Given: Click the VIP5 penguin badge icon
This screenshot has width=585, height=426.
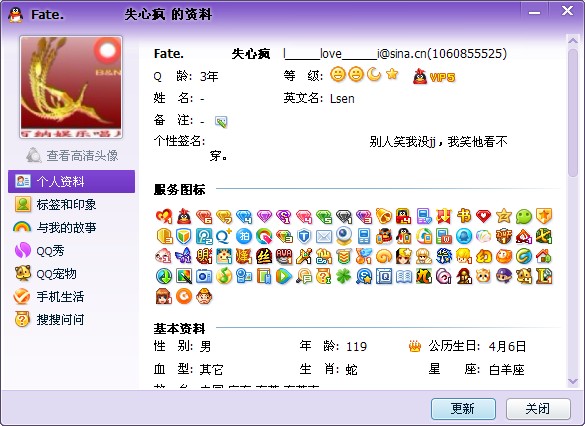Looking at the screenshot, I should (420, 76).
